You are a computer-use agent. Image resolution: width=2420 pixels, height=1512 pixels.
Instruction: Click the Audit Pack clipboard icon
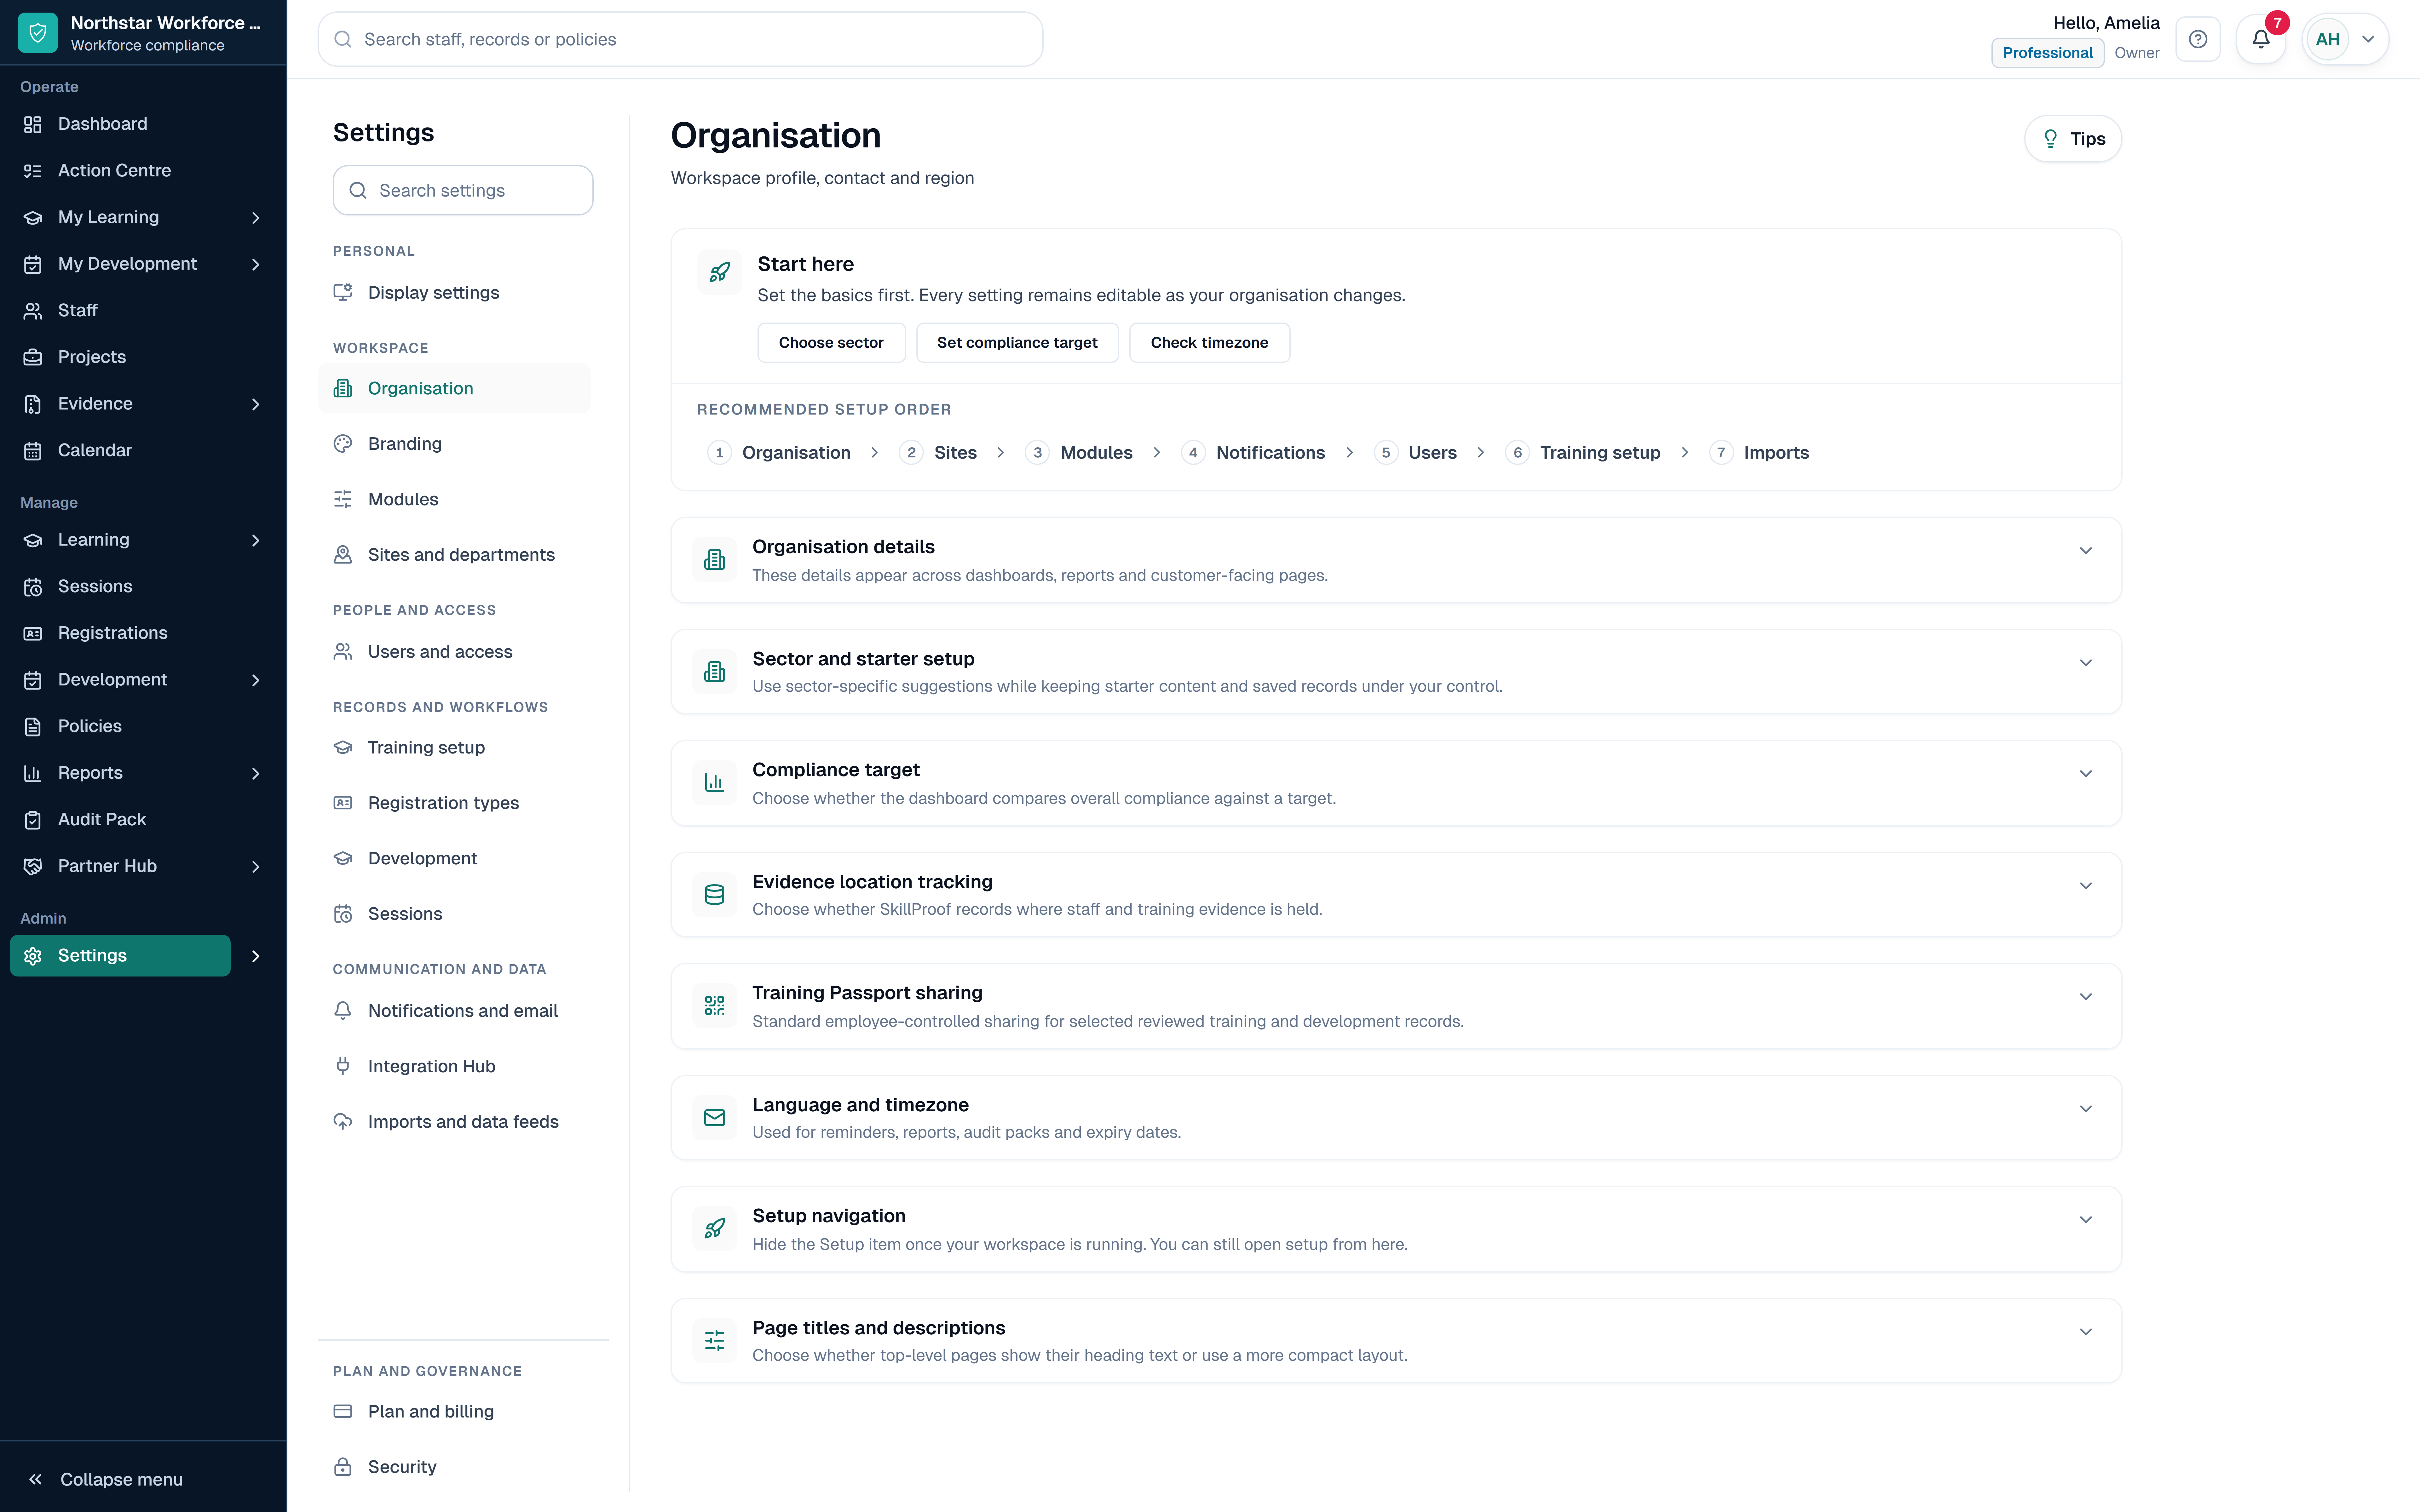tap(33, 820)
